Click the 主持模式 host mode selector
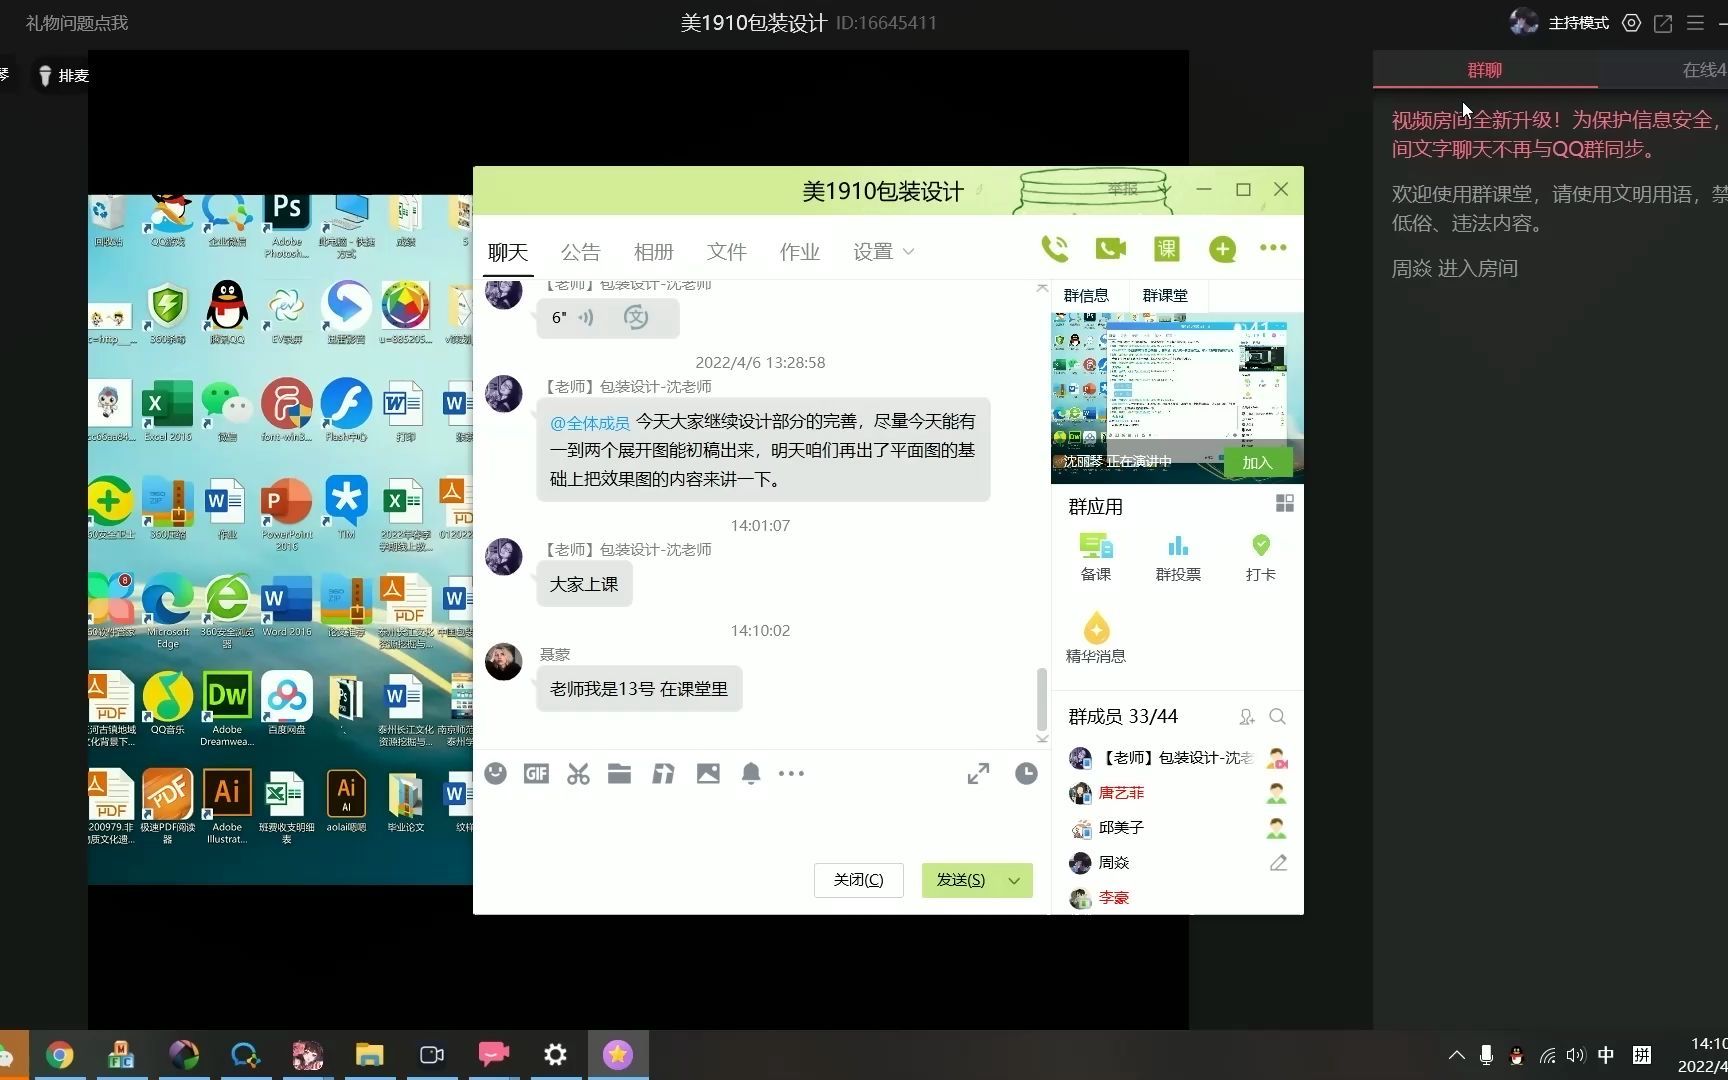1728x1080 pixels. pyautogui.click(x=1578, y=23)
